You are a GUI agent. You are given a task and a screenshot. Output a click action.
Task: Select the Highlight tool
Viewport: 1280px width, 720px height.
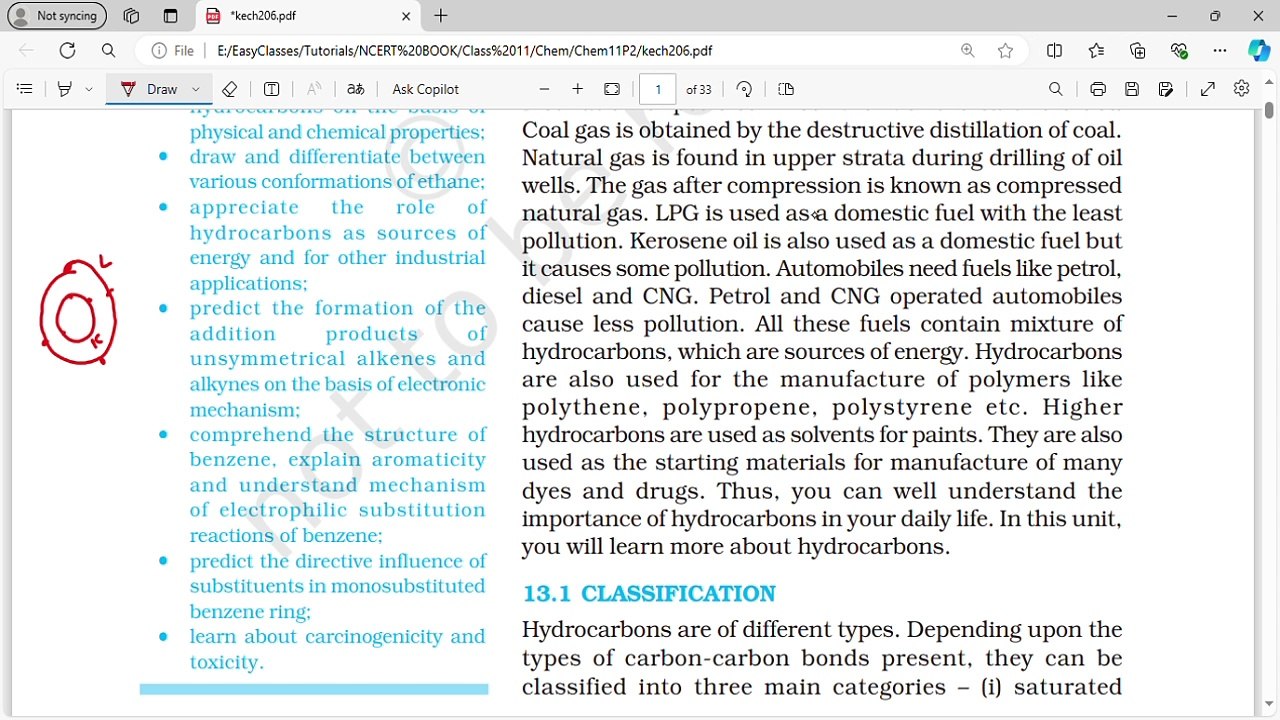point(65,89)
